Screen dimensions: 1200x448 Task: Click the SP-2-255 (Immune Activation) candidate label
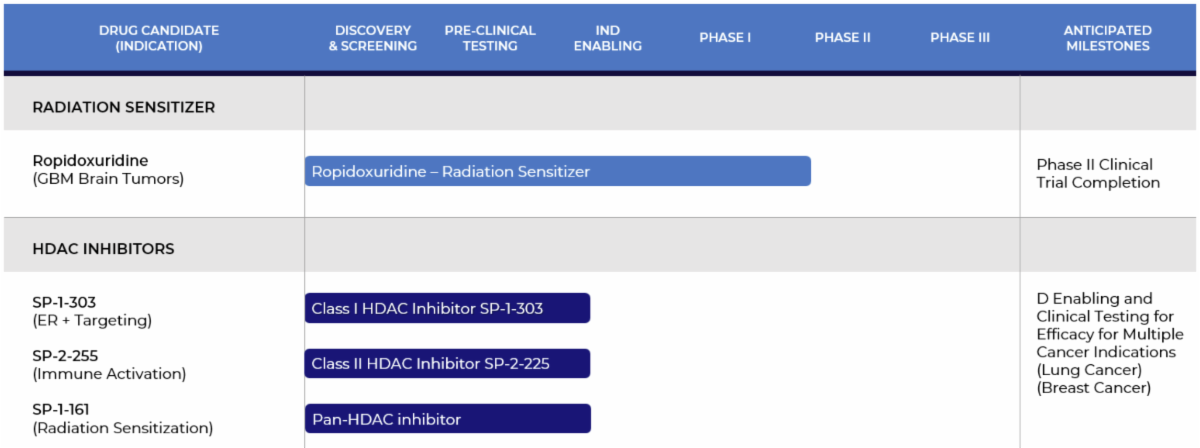point(109,365)
